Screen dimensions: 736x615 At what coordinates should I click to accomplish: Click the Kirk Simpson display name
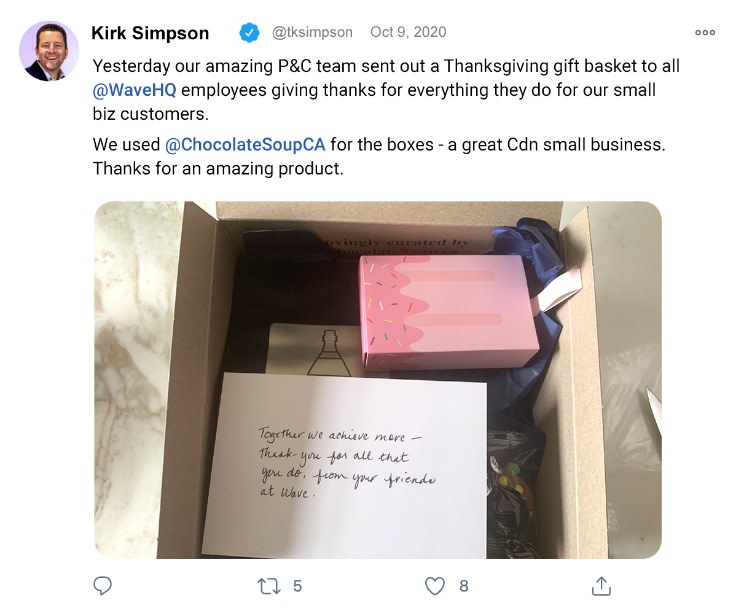(150, 33)
